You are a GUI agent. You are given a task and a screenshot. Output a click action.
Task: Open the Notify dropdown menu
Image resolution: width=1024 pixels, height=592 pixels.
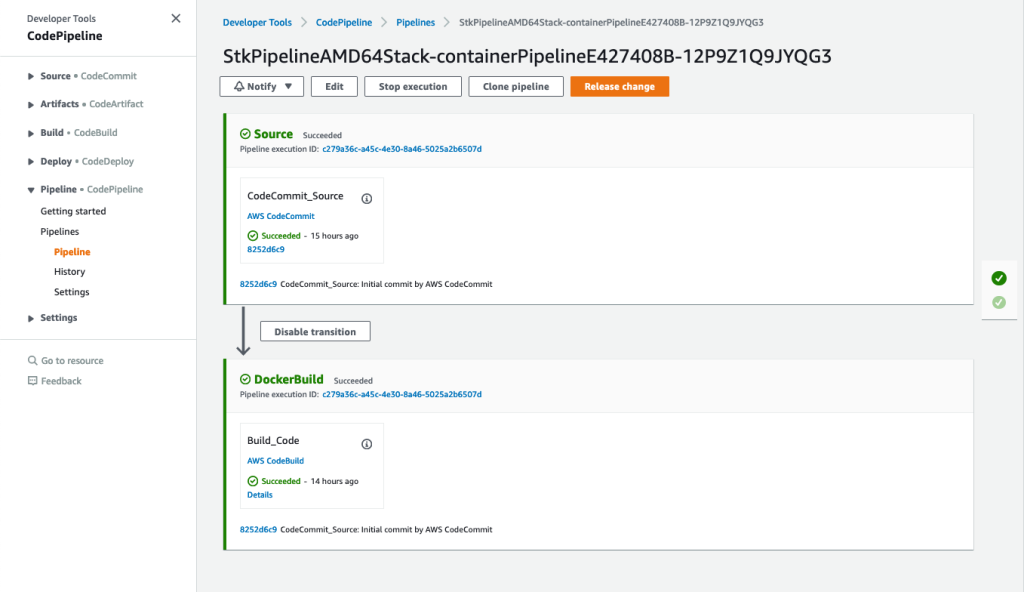(x=261, y=86)
